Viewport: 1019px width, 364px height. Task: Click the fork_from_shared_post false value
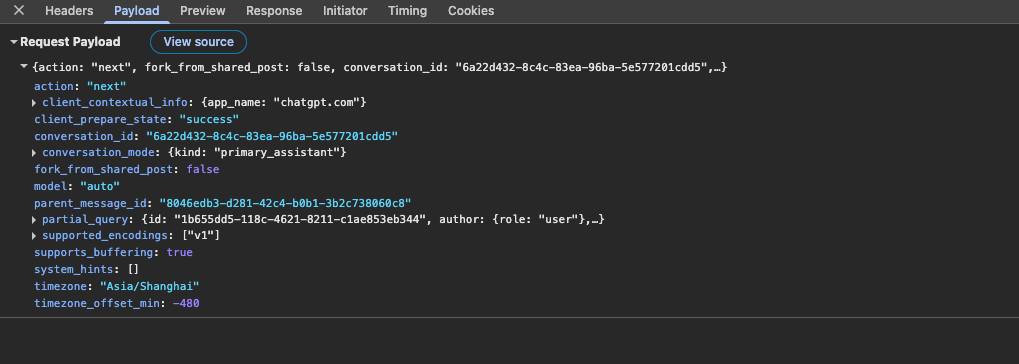click(203, 169)
